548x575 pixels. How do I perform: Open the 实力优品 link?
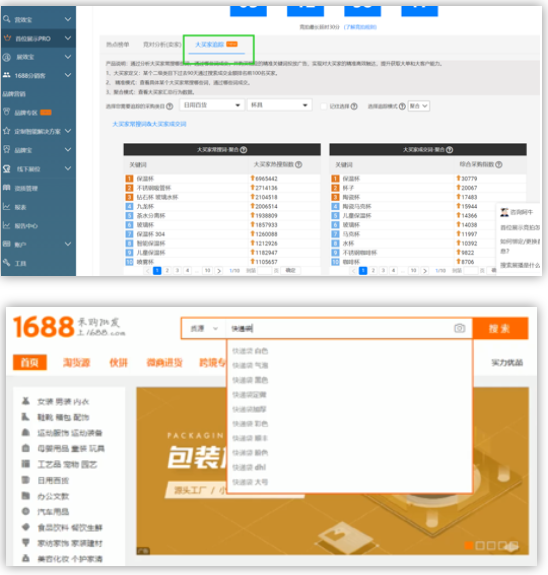(507, 363)
